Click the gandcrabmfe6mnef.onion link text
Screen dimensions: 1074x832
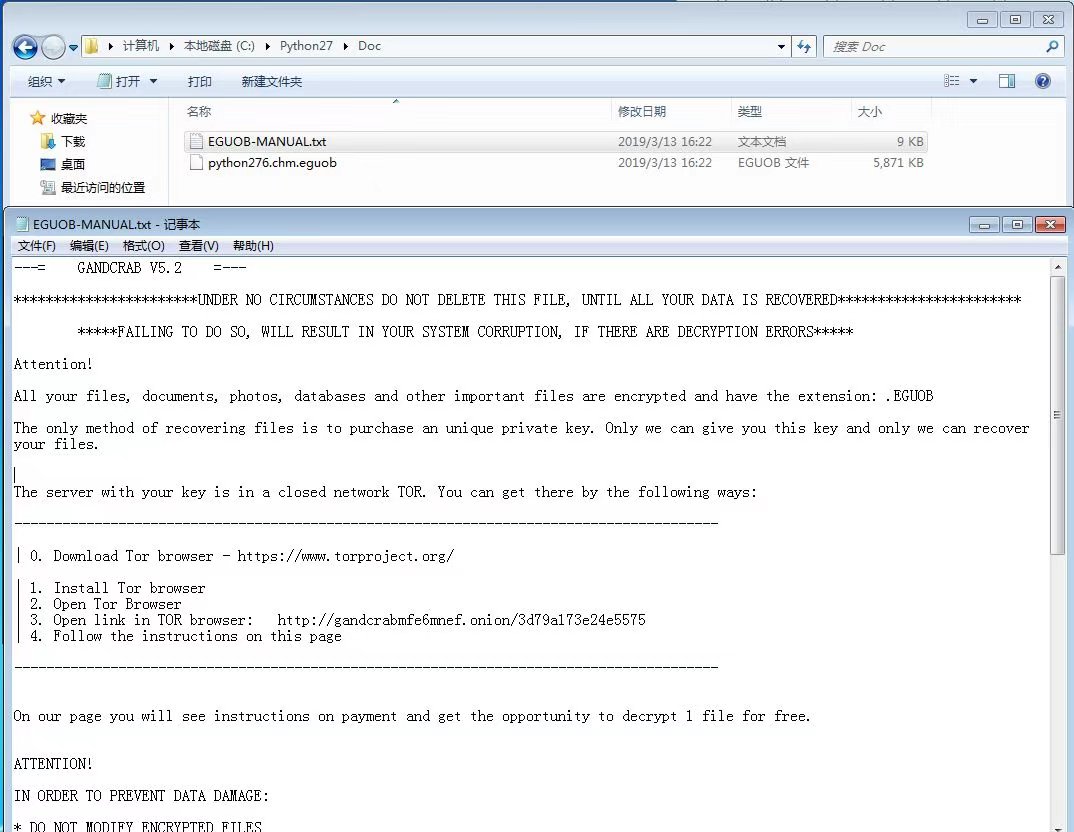click(461, 620)
